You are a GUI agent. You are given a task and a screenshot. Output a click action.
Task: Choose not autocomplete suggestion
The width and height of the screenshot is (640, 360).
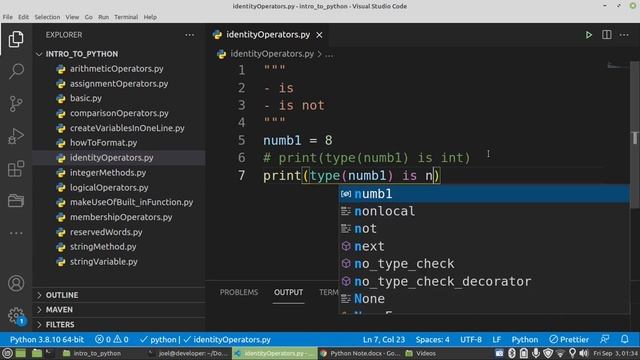[x=484, y=229]
